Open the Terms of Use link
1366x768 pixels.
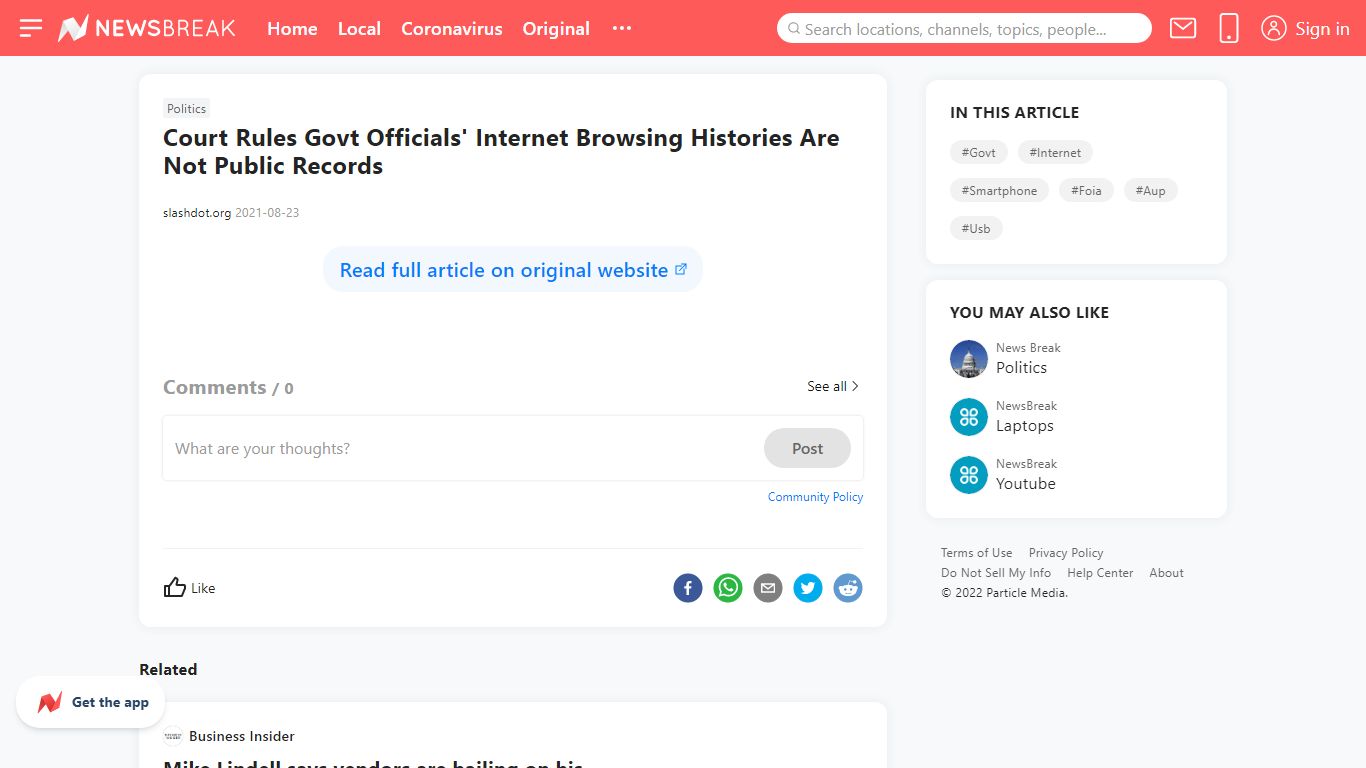[976, 552]
